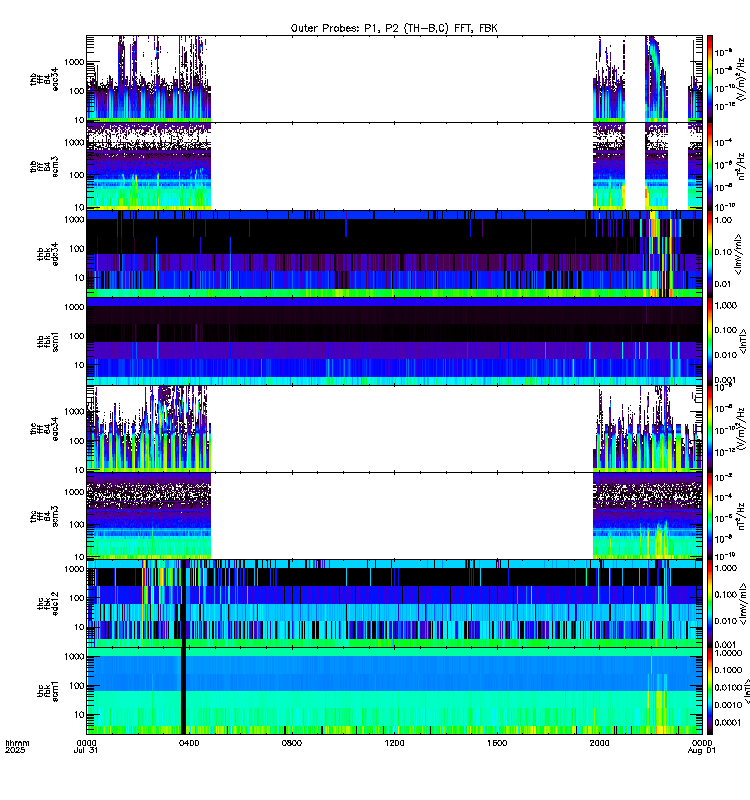Click the "thb fff 64 eac34" y-axis label
This screenshot has height=800, width=750.
click(x=44, y=79)
